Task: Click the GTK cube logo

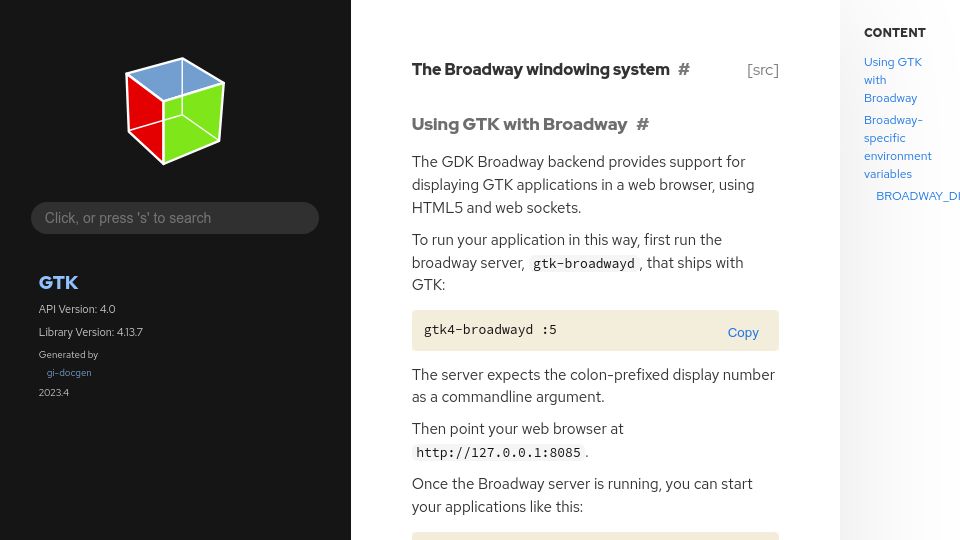Action: pos(175,111)
